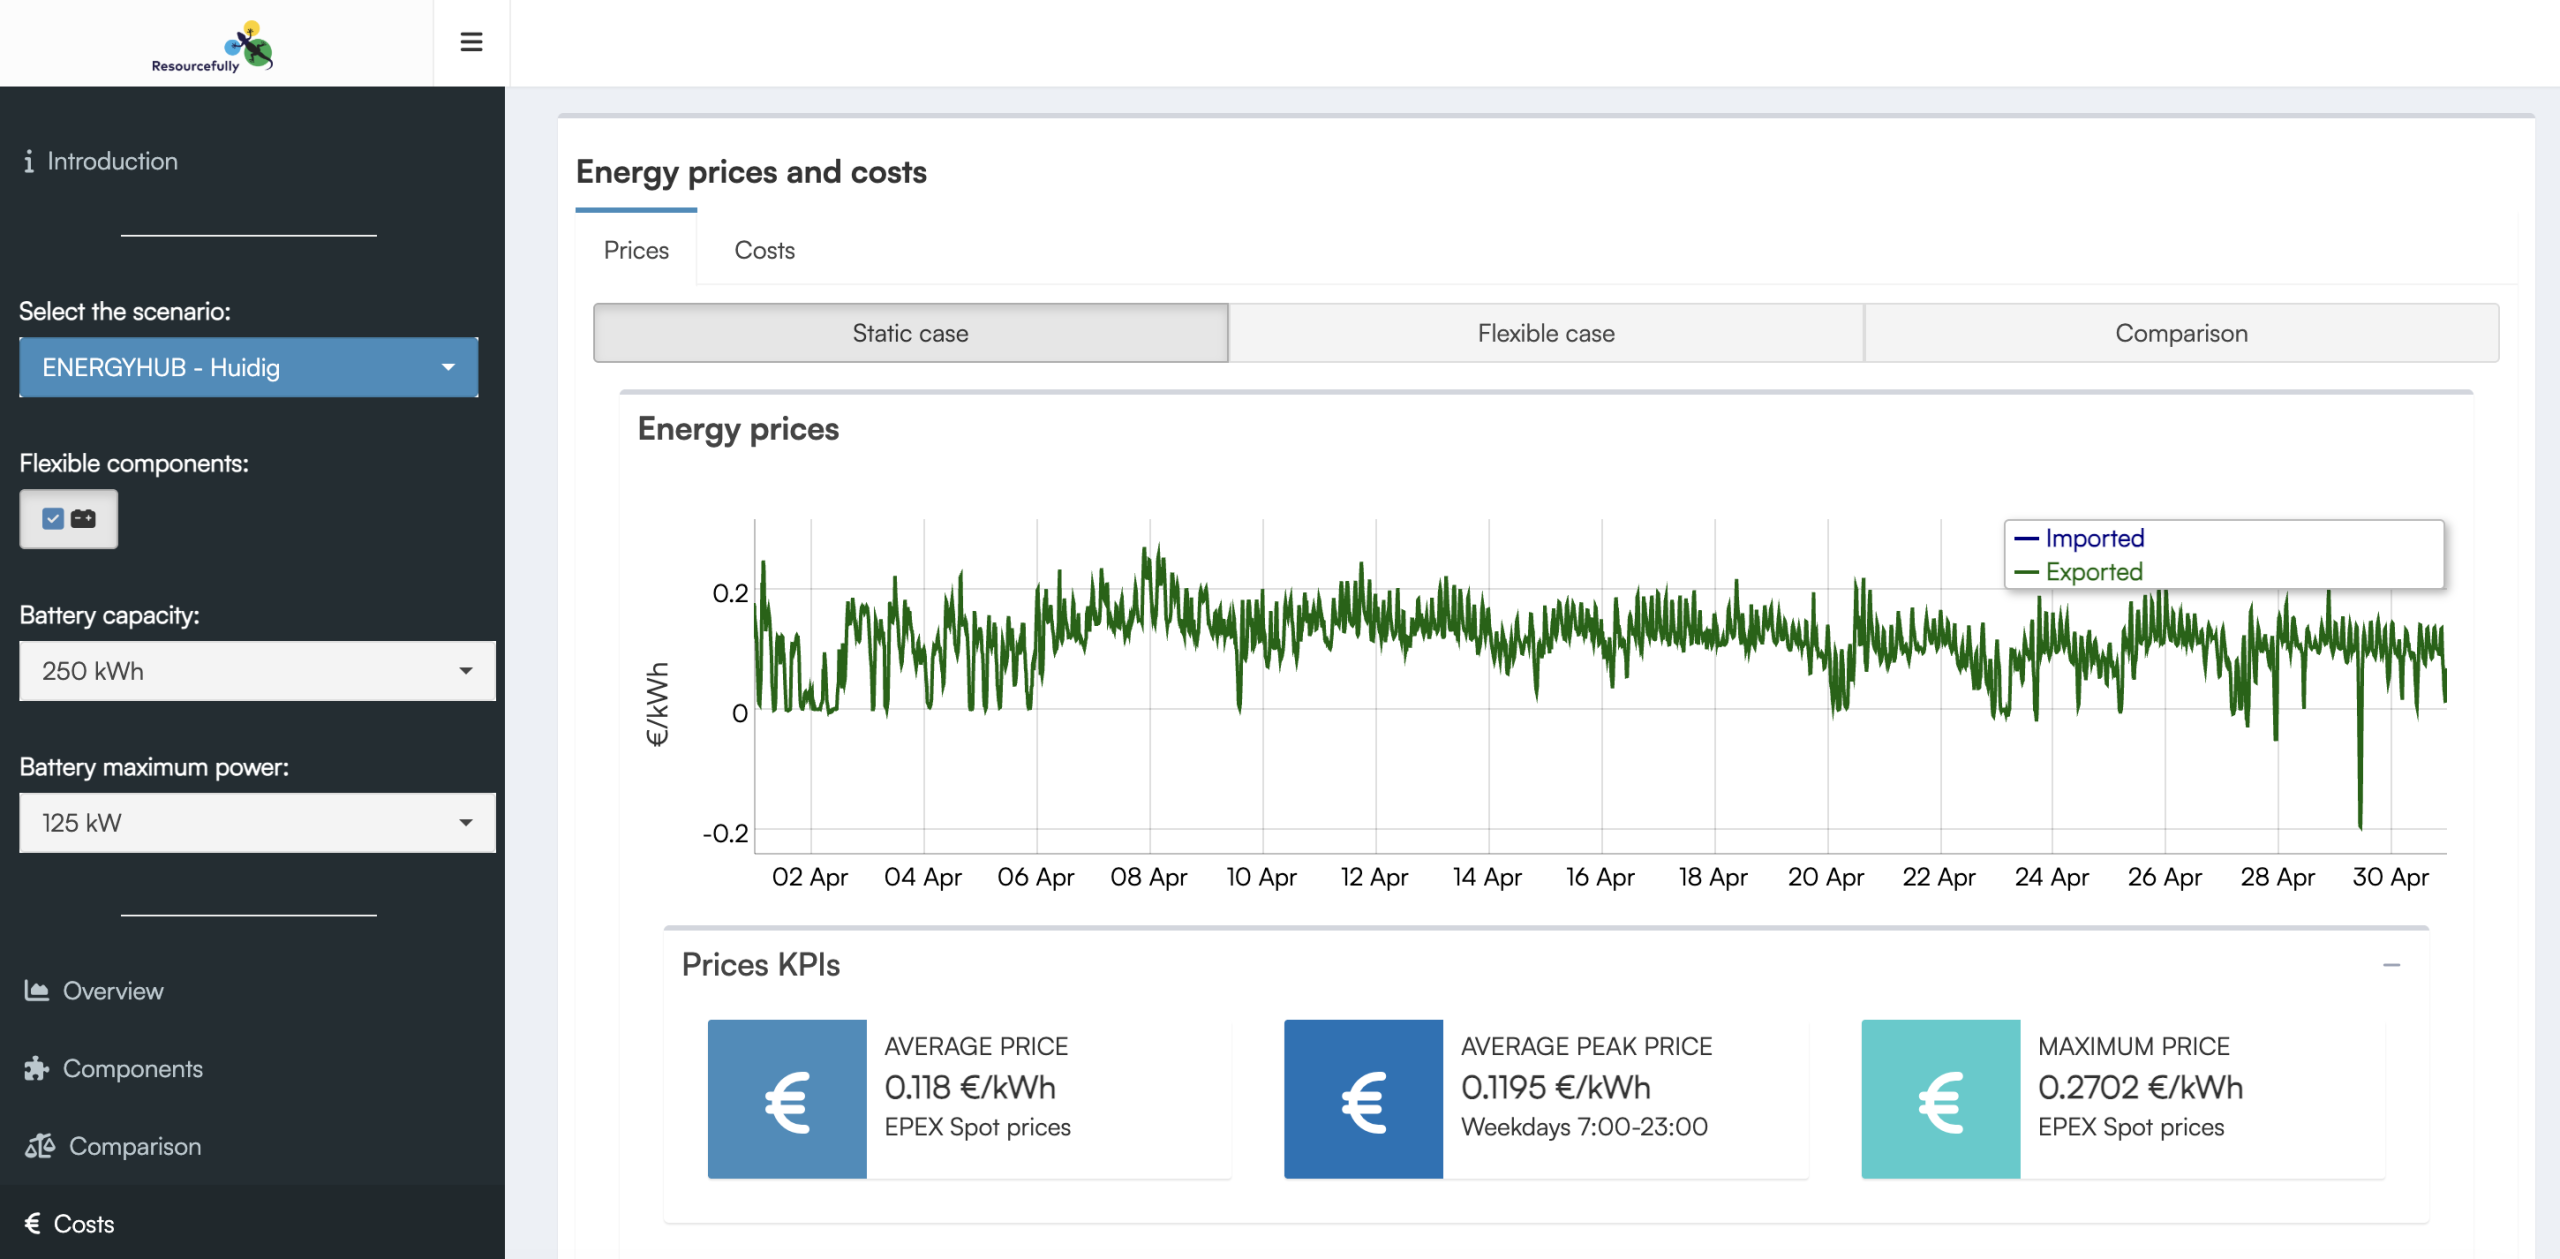Viewport: 2560px width, 1259px height.
Task: Hide the Exported series via the legend
Action: tap(2094, 571)
